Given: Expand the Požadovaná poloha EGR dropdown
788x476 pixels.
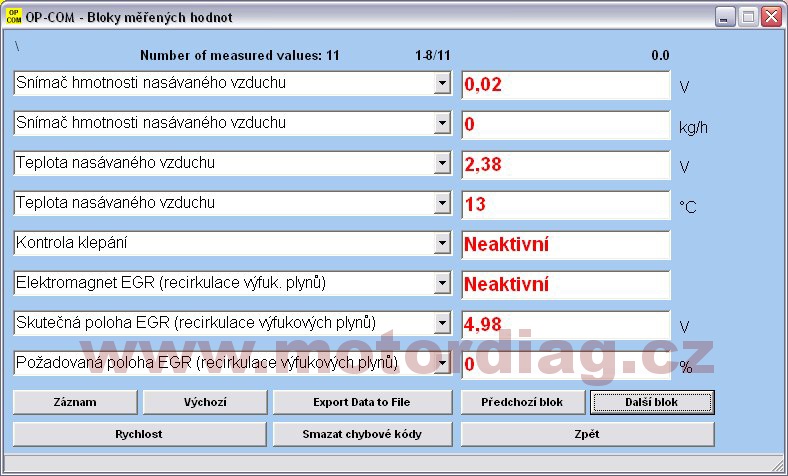Looking at the screenshot, I should [443, 363].
